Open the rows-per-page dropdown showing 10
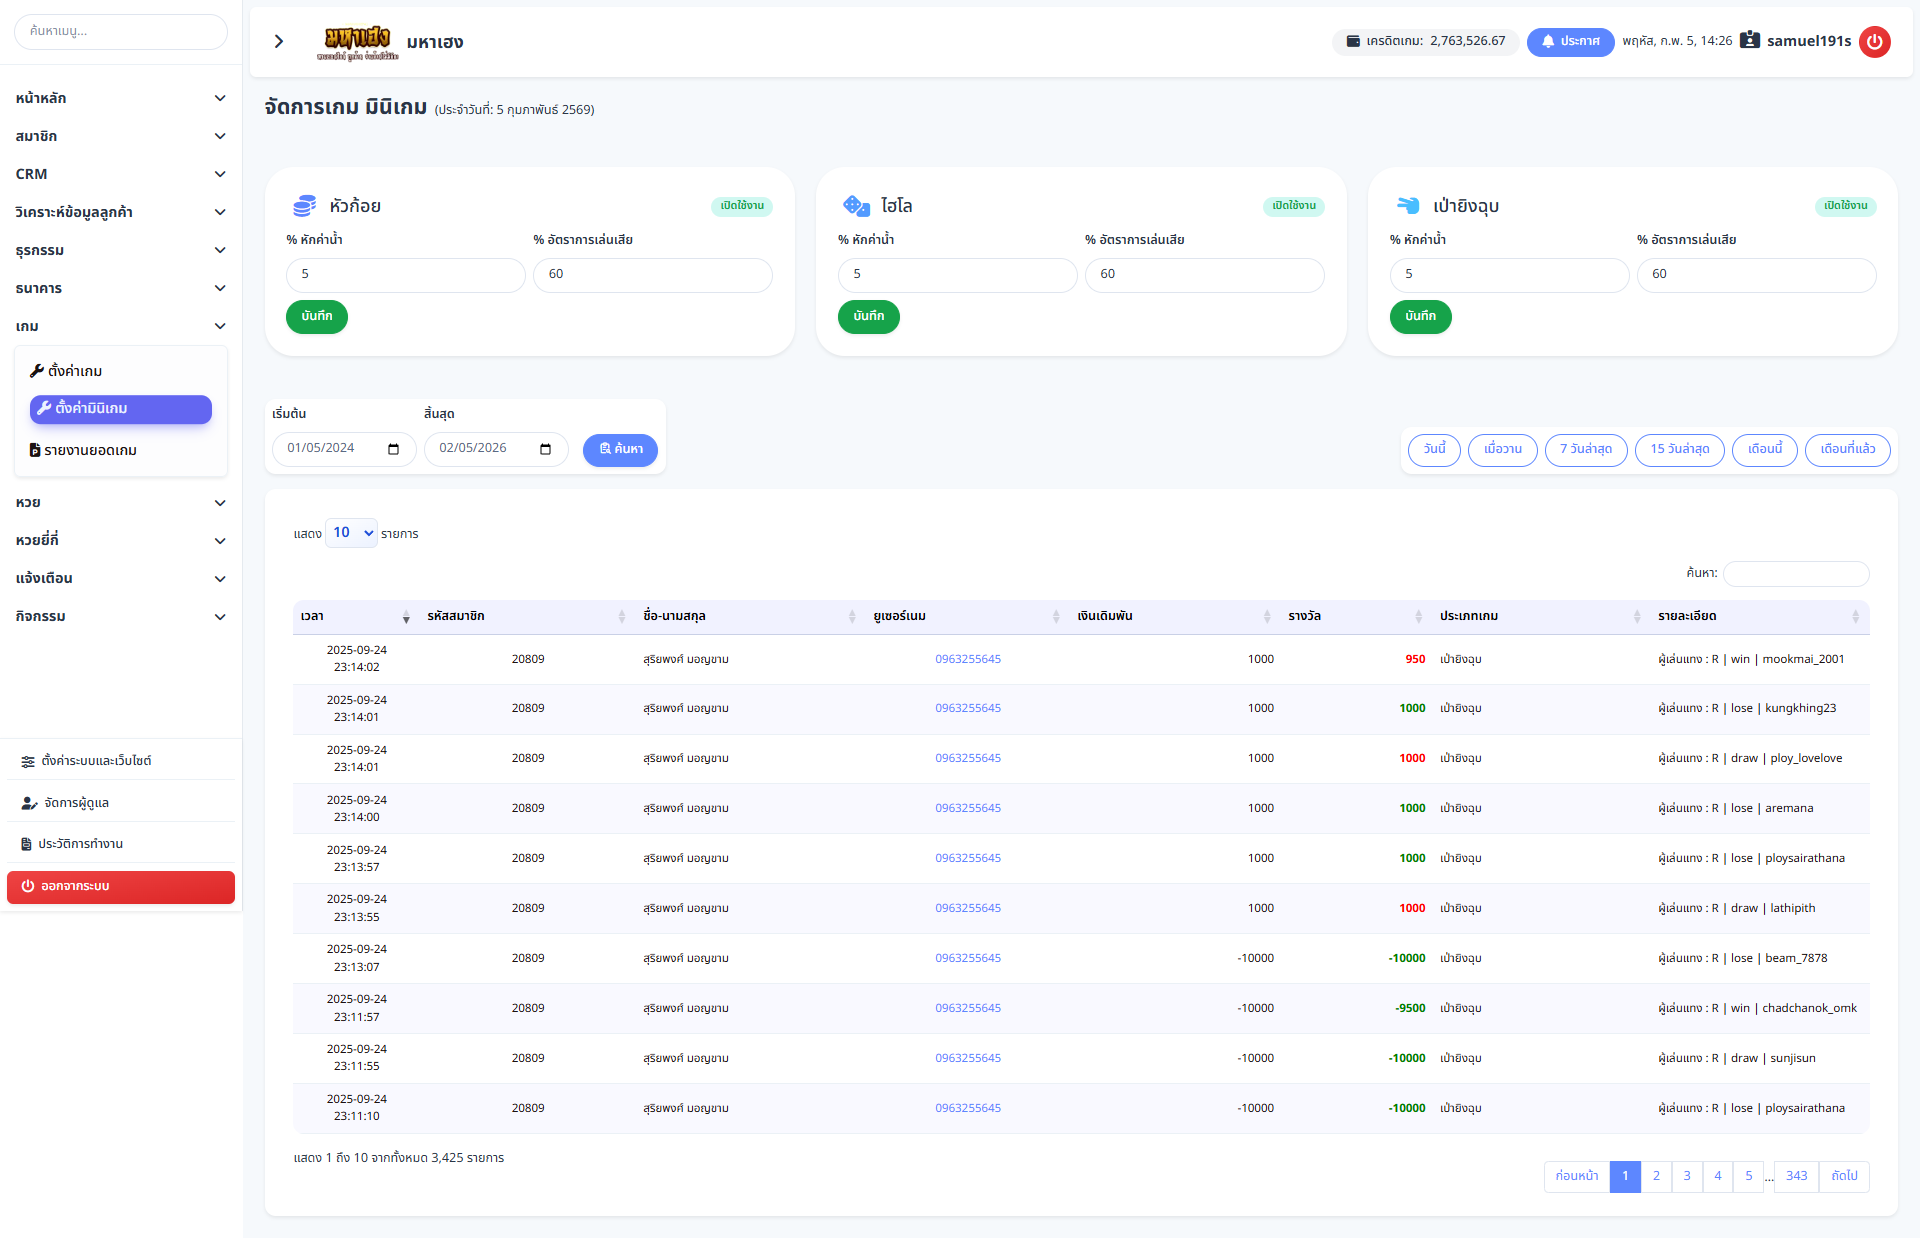 [x=351, y=533]
